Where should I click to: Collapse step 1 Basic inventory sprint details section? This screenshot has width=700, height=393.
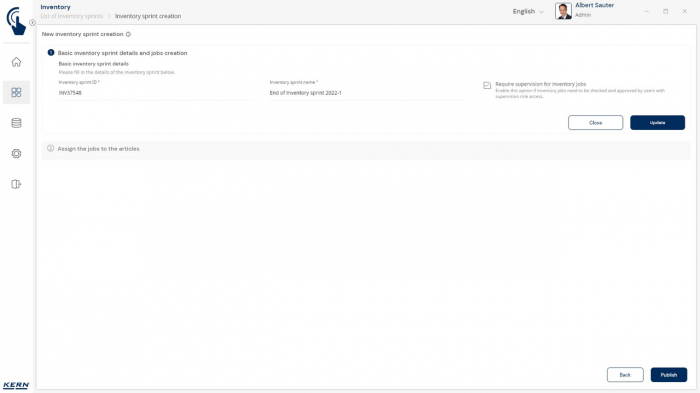point(122,53)
